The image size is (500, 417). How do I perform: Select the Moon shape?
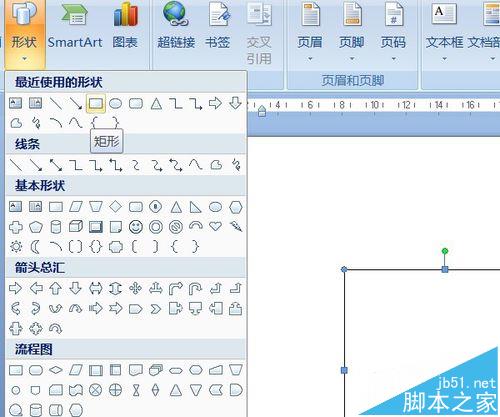click(x=35, y=247)
